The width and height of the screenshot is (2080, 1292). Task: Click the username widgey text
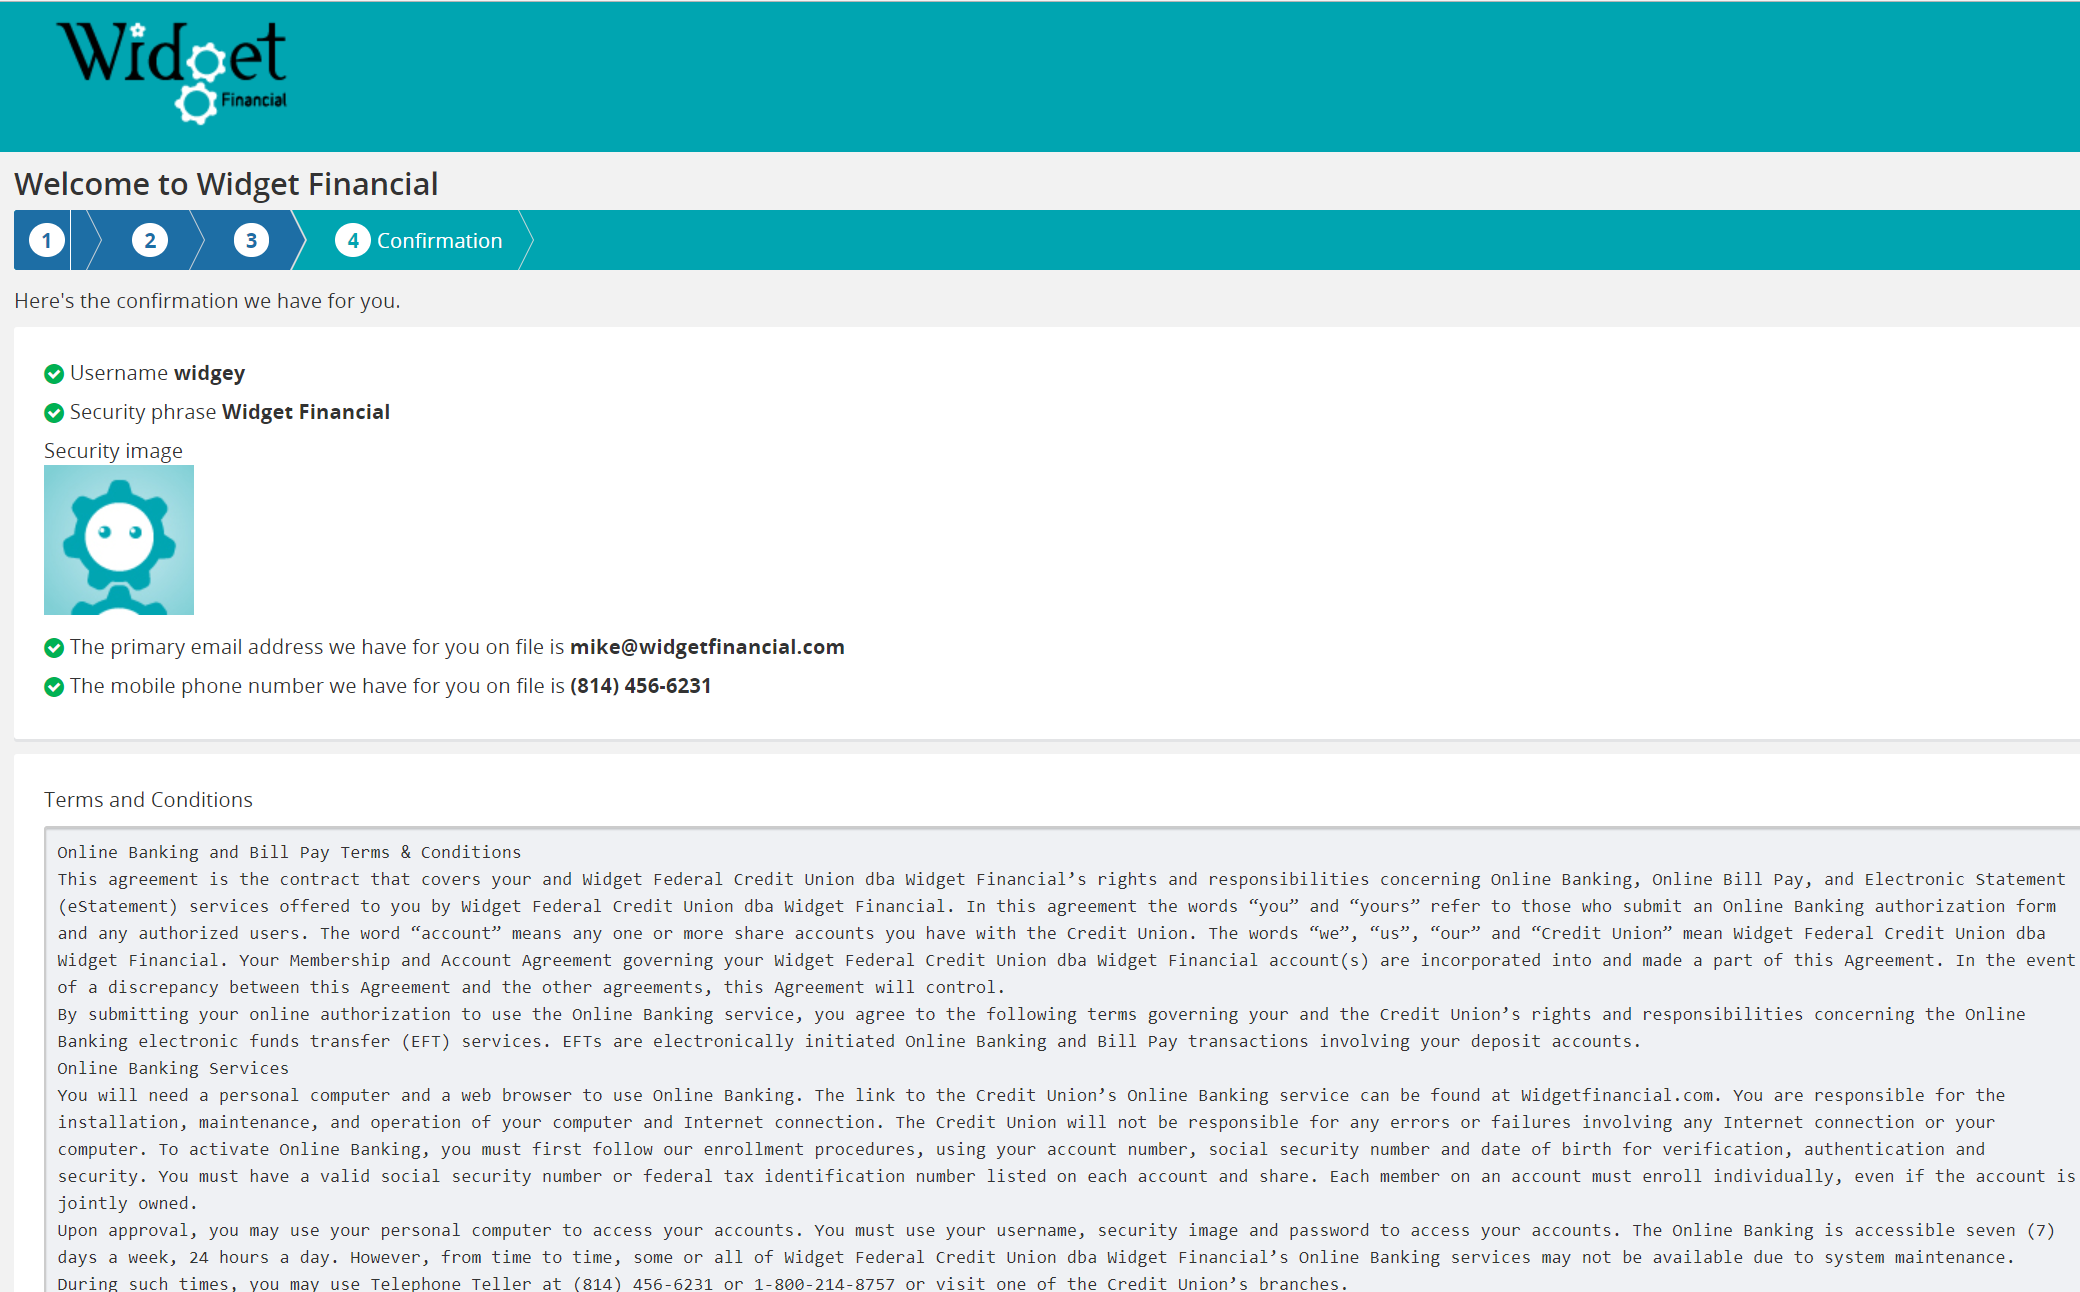tap(209, 373)
